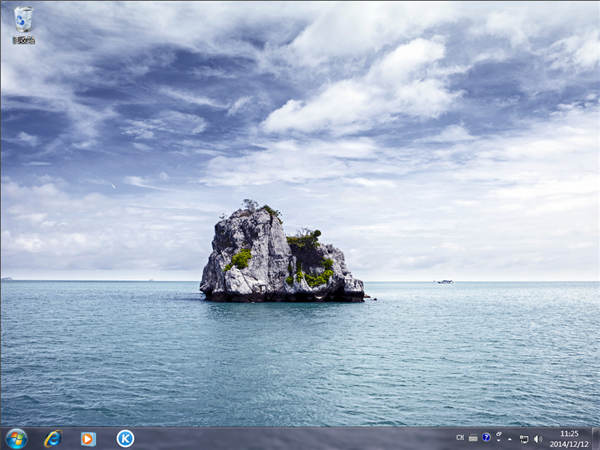Screen dimensions: 600x450
Task: Click the Recycle Bin icon's text label
Action: coord(23,40)
